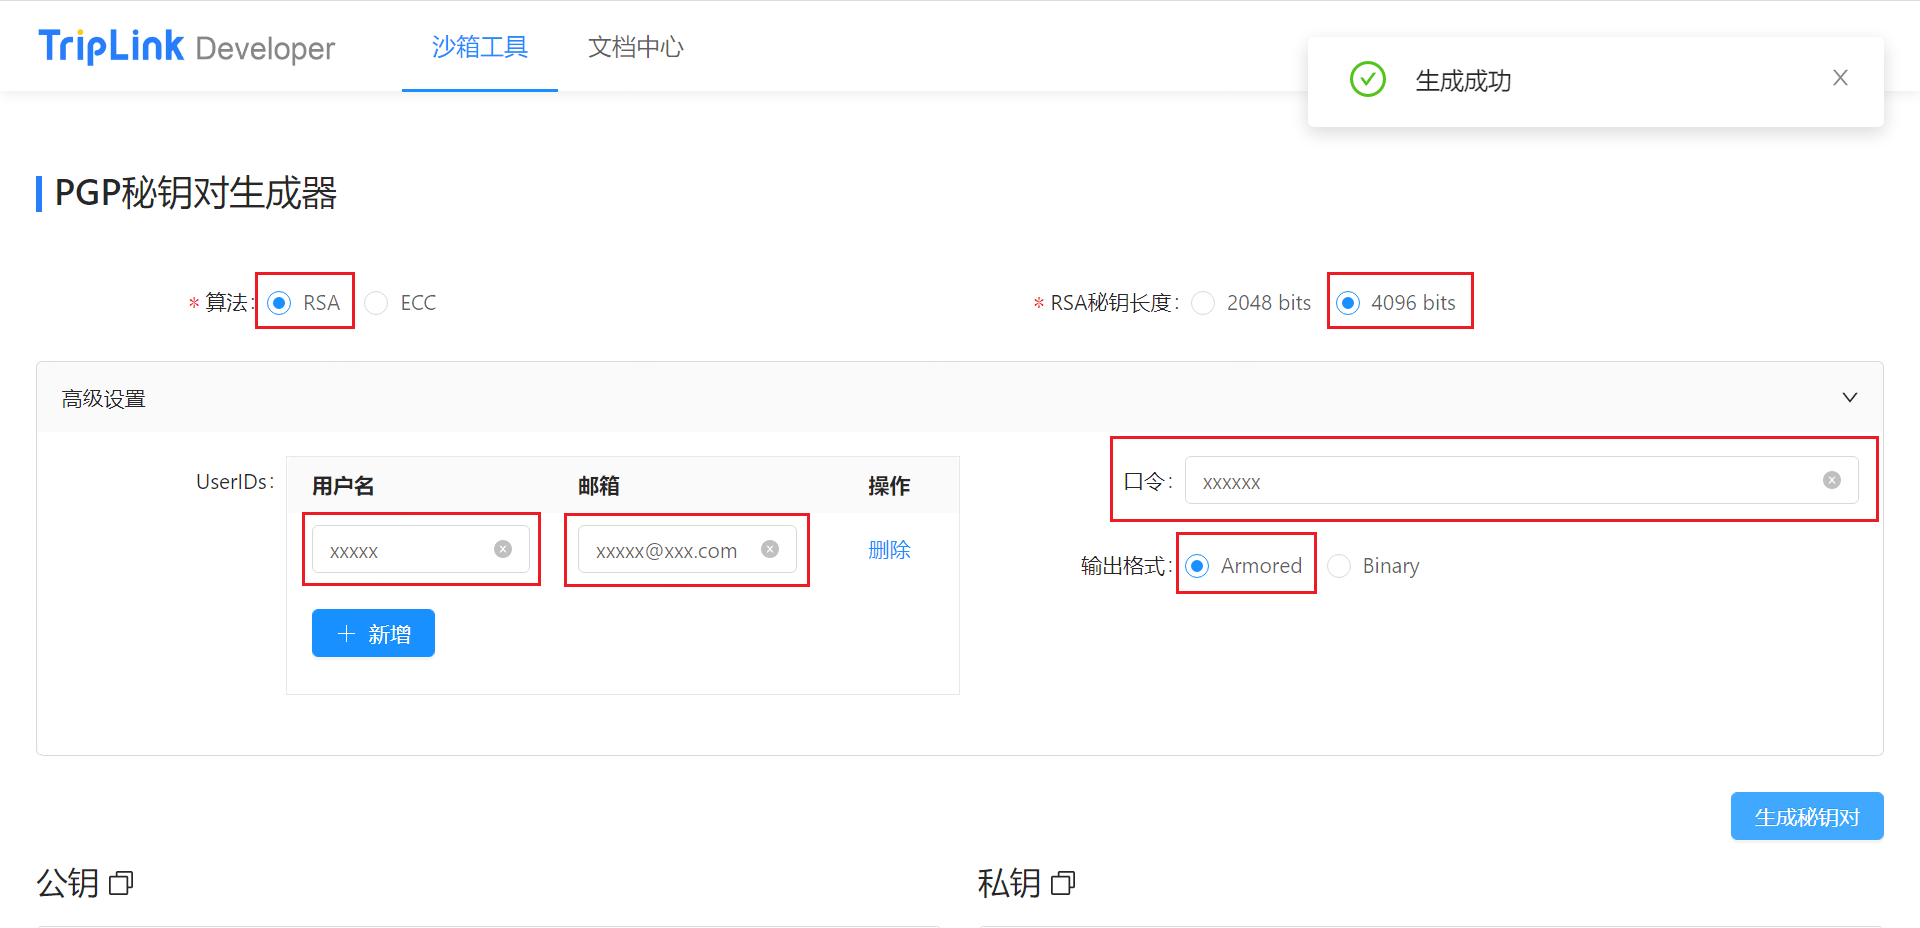
Task: Focus the 口令 passphrase input field
Action: click(1500, 481)
